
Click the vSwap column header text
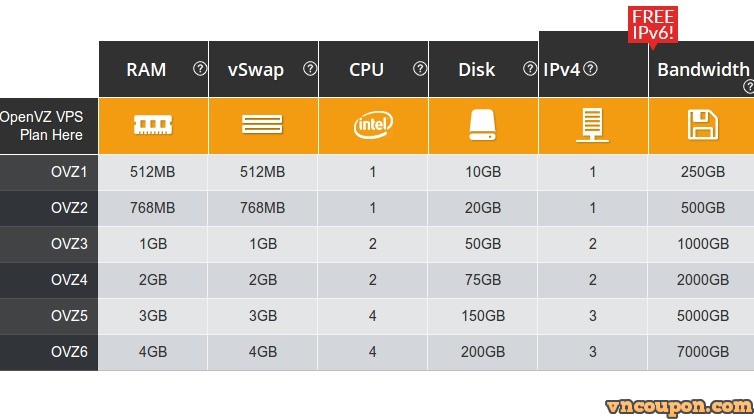pyautogui.click(x=256, y=70)
